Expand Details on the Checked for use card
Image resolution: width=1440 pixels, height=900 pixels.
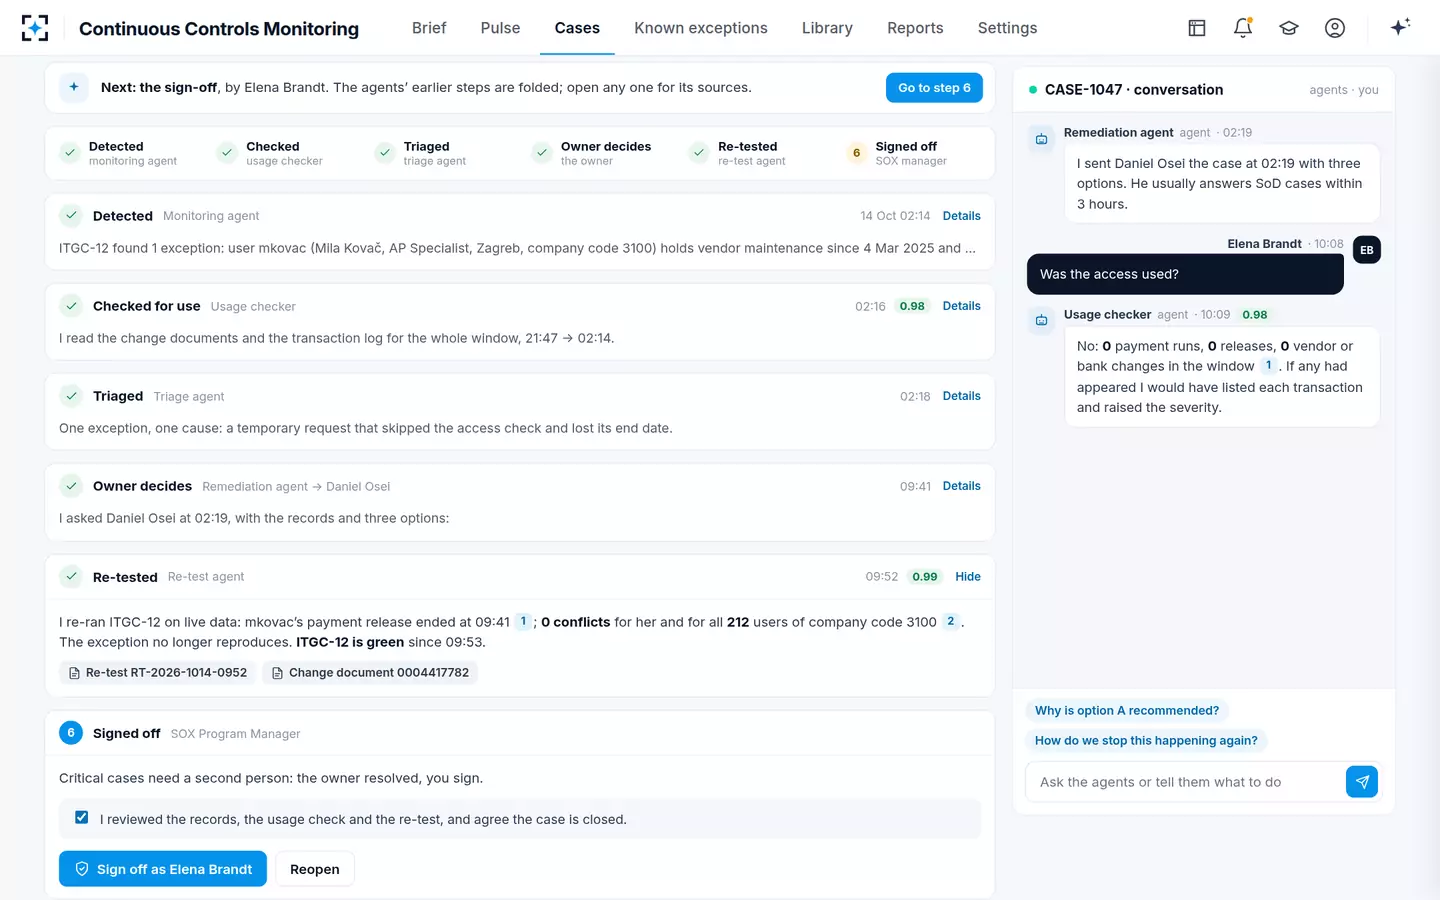(x=961, y=306)
